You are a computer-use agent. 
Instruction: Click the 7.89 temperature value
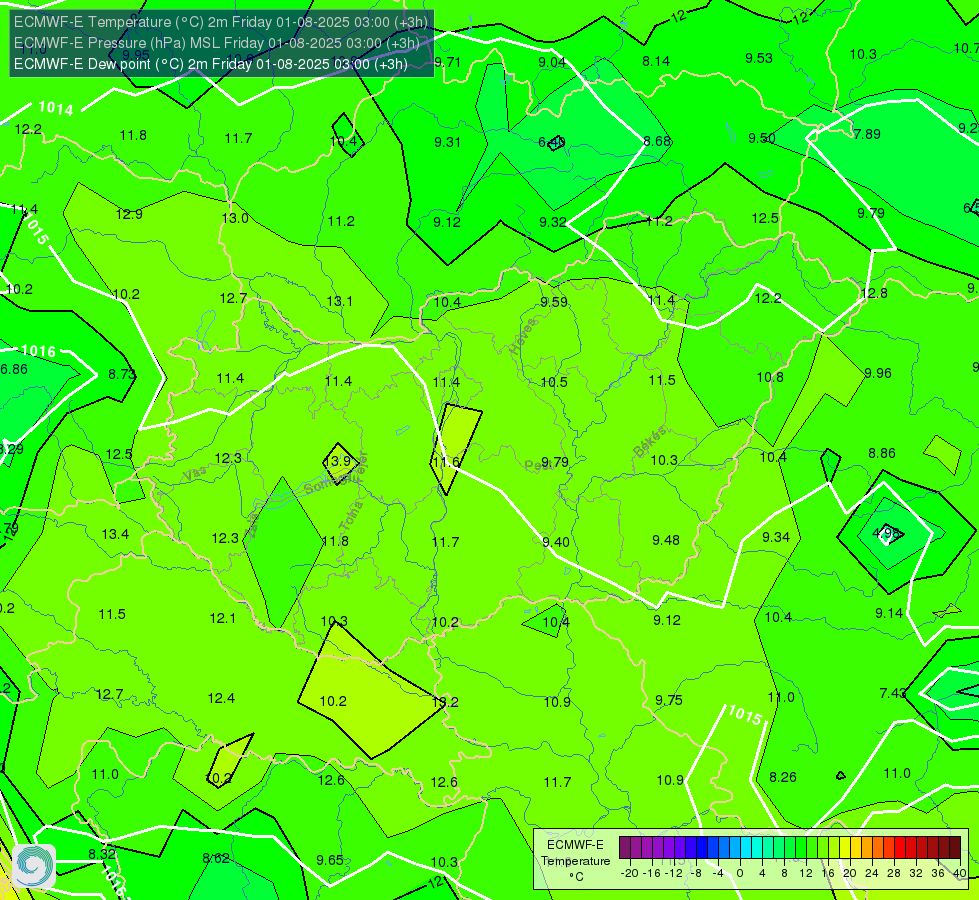point(867,134)
